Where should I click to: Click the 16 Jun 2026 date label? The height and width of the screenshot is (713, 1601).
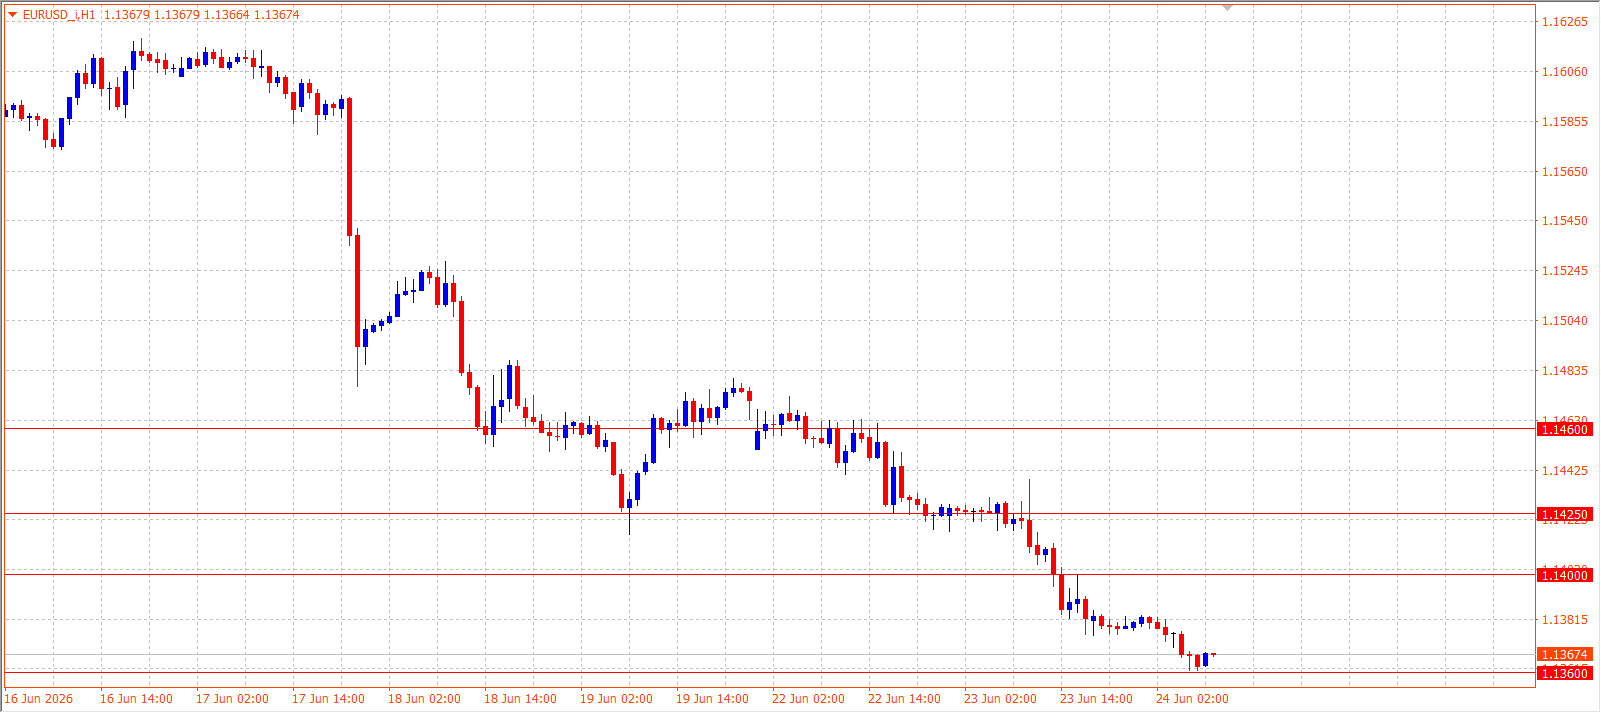[39, 699]
